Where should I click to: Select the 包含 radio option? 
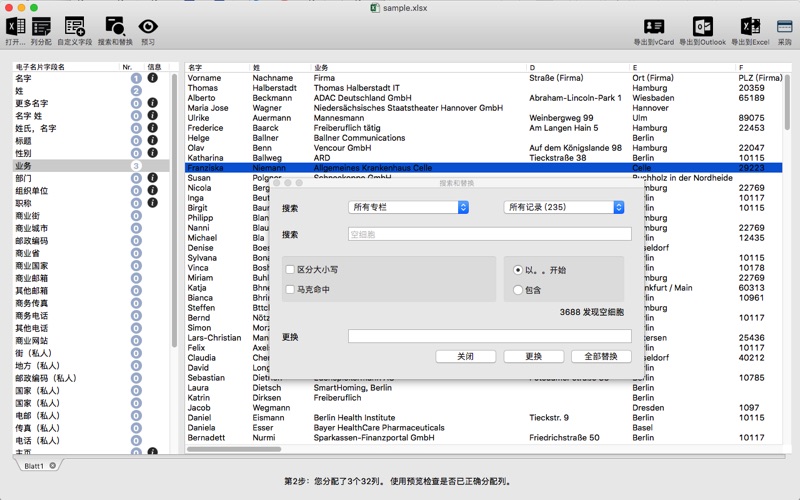(x=518, y=290)
